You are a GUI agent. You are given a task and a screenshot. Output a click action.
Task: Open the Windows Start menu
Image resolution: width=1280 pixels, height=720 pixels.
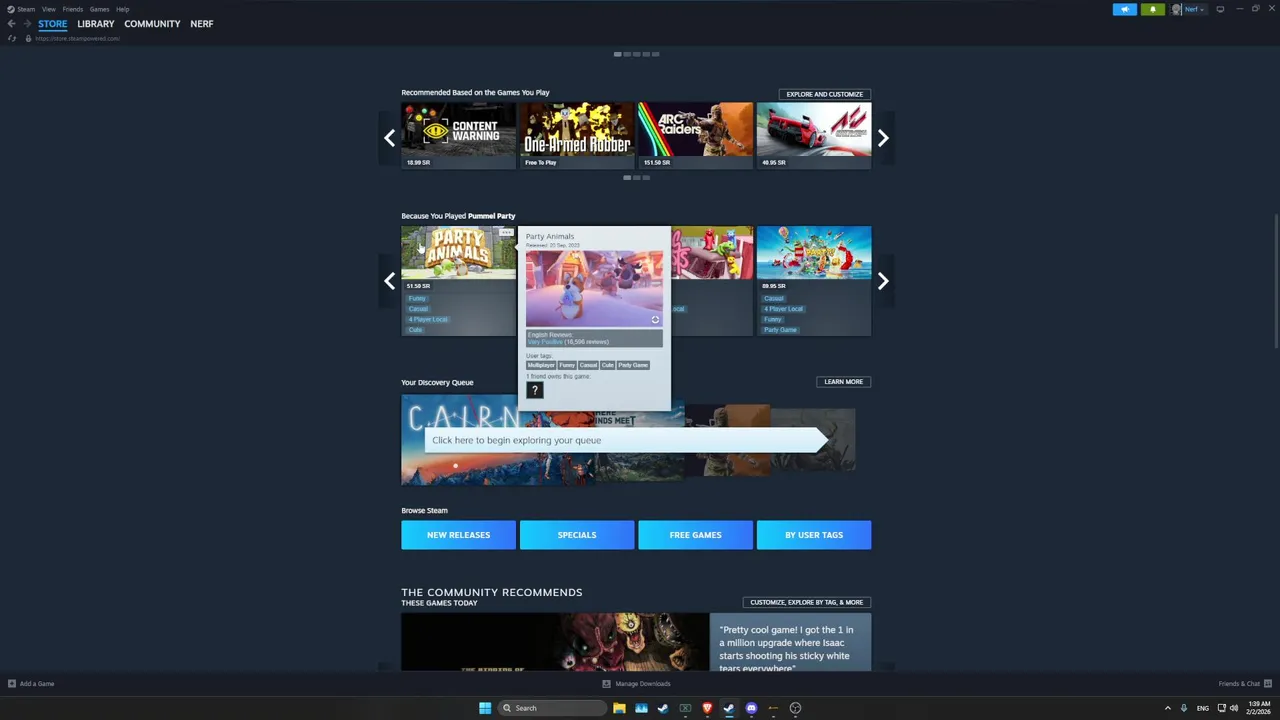[x=485, y=708]
